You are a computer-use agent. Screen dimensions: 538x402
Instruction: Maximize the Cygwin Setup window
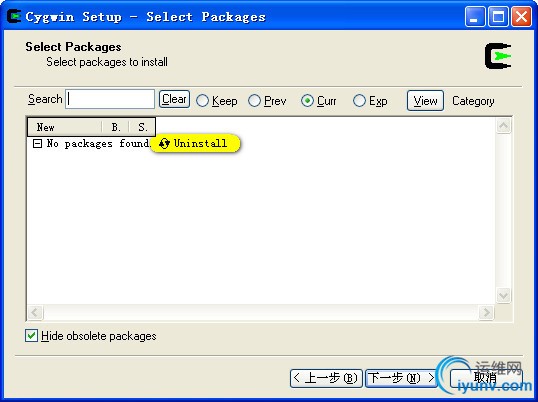coord(498,16)
